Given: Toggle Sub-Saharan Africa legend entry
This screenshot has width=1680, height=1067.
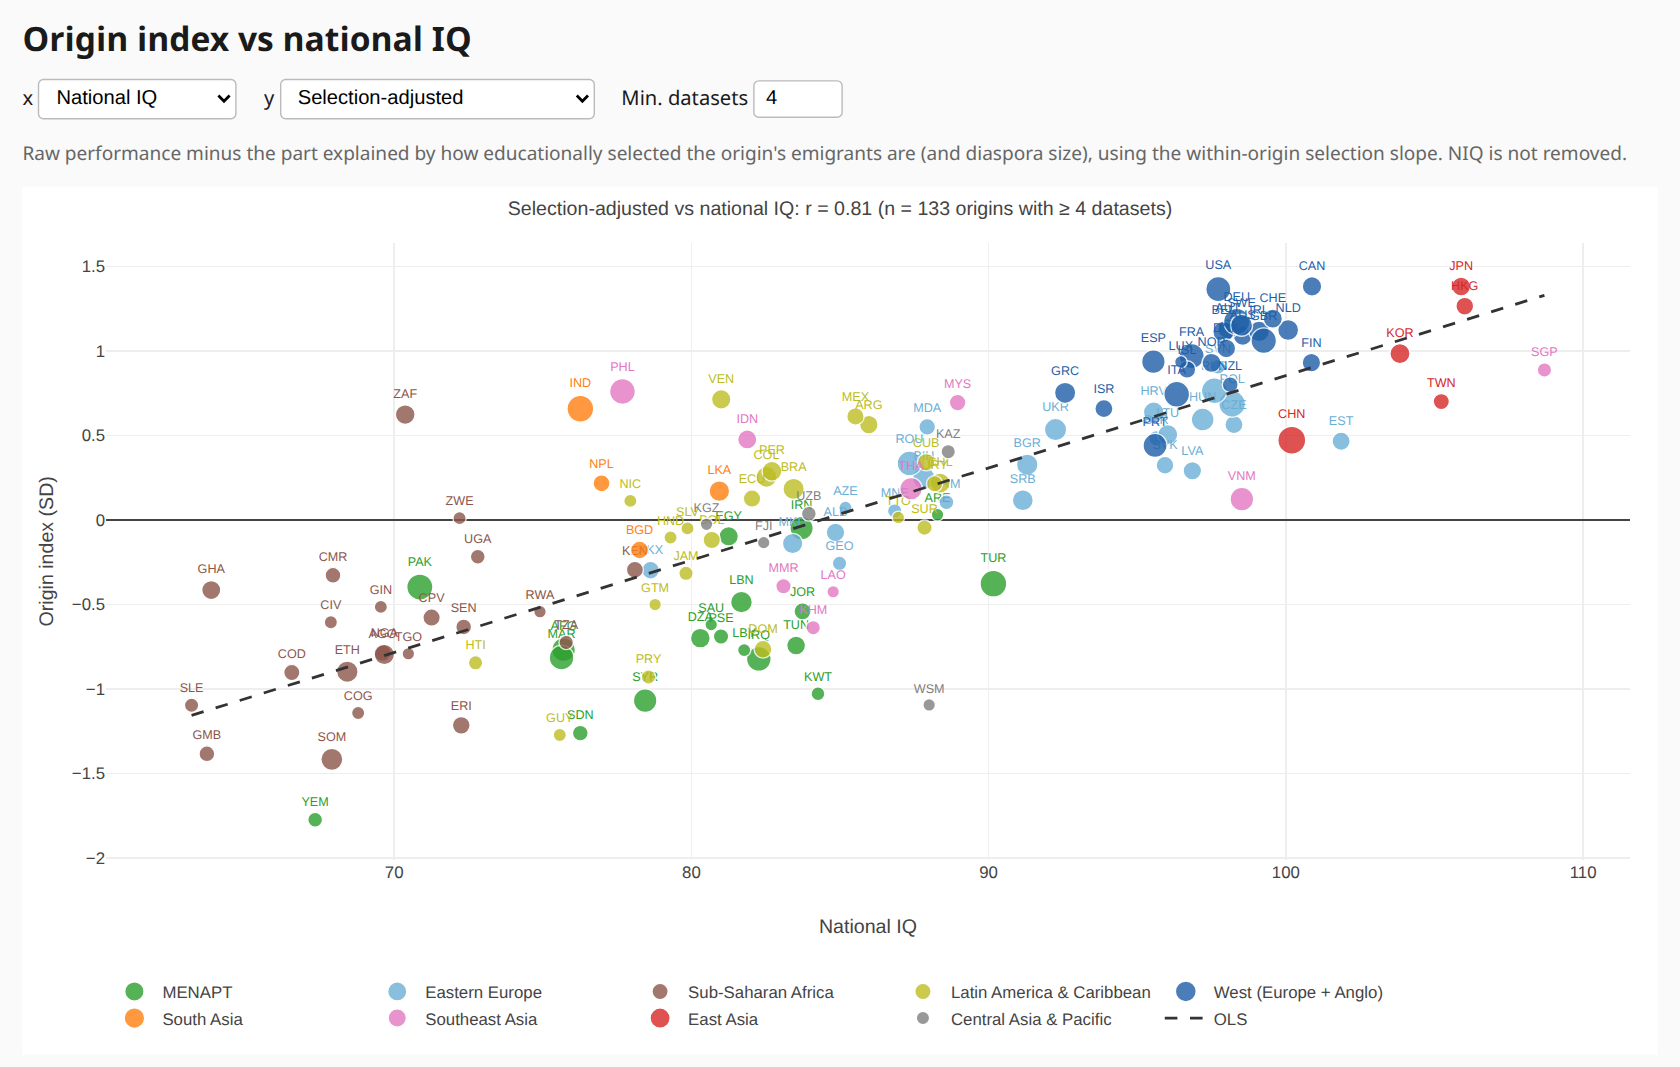Looking at the screenshot, I should click(x=742, y=992).
